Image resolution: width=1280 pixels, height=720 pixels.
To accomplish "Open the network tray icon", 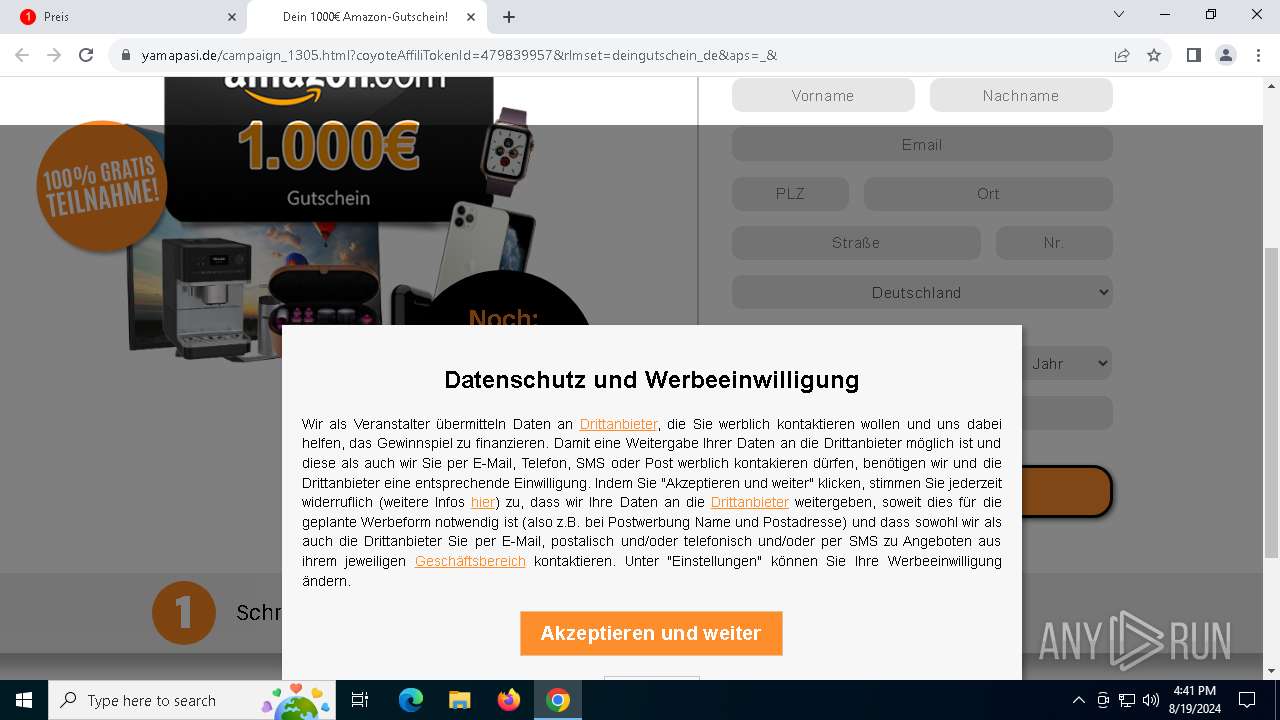I will 1127,700.
